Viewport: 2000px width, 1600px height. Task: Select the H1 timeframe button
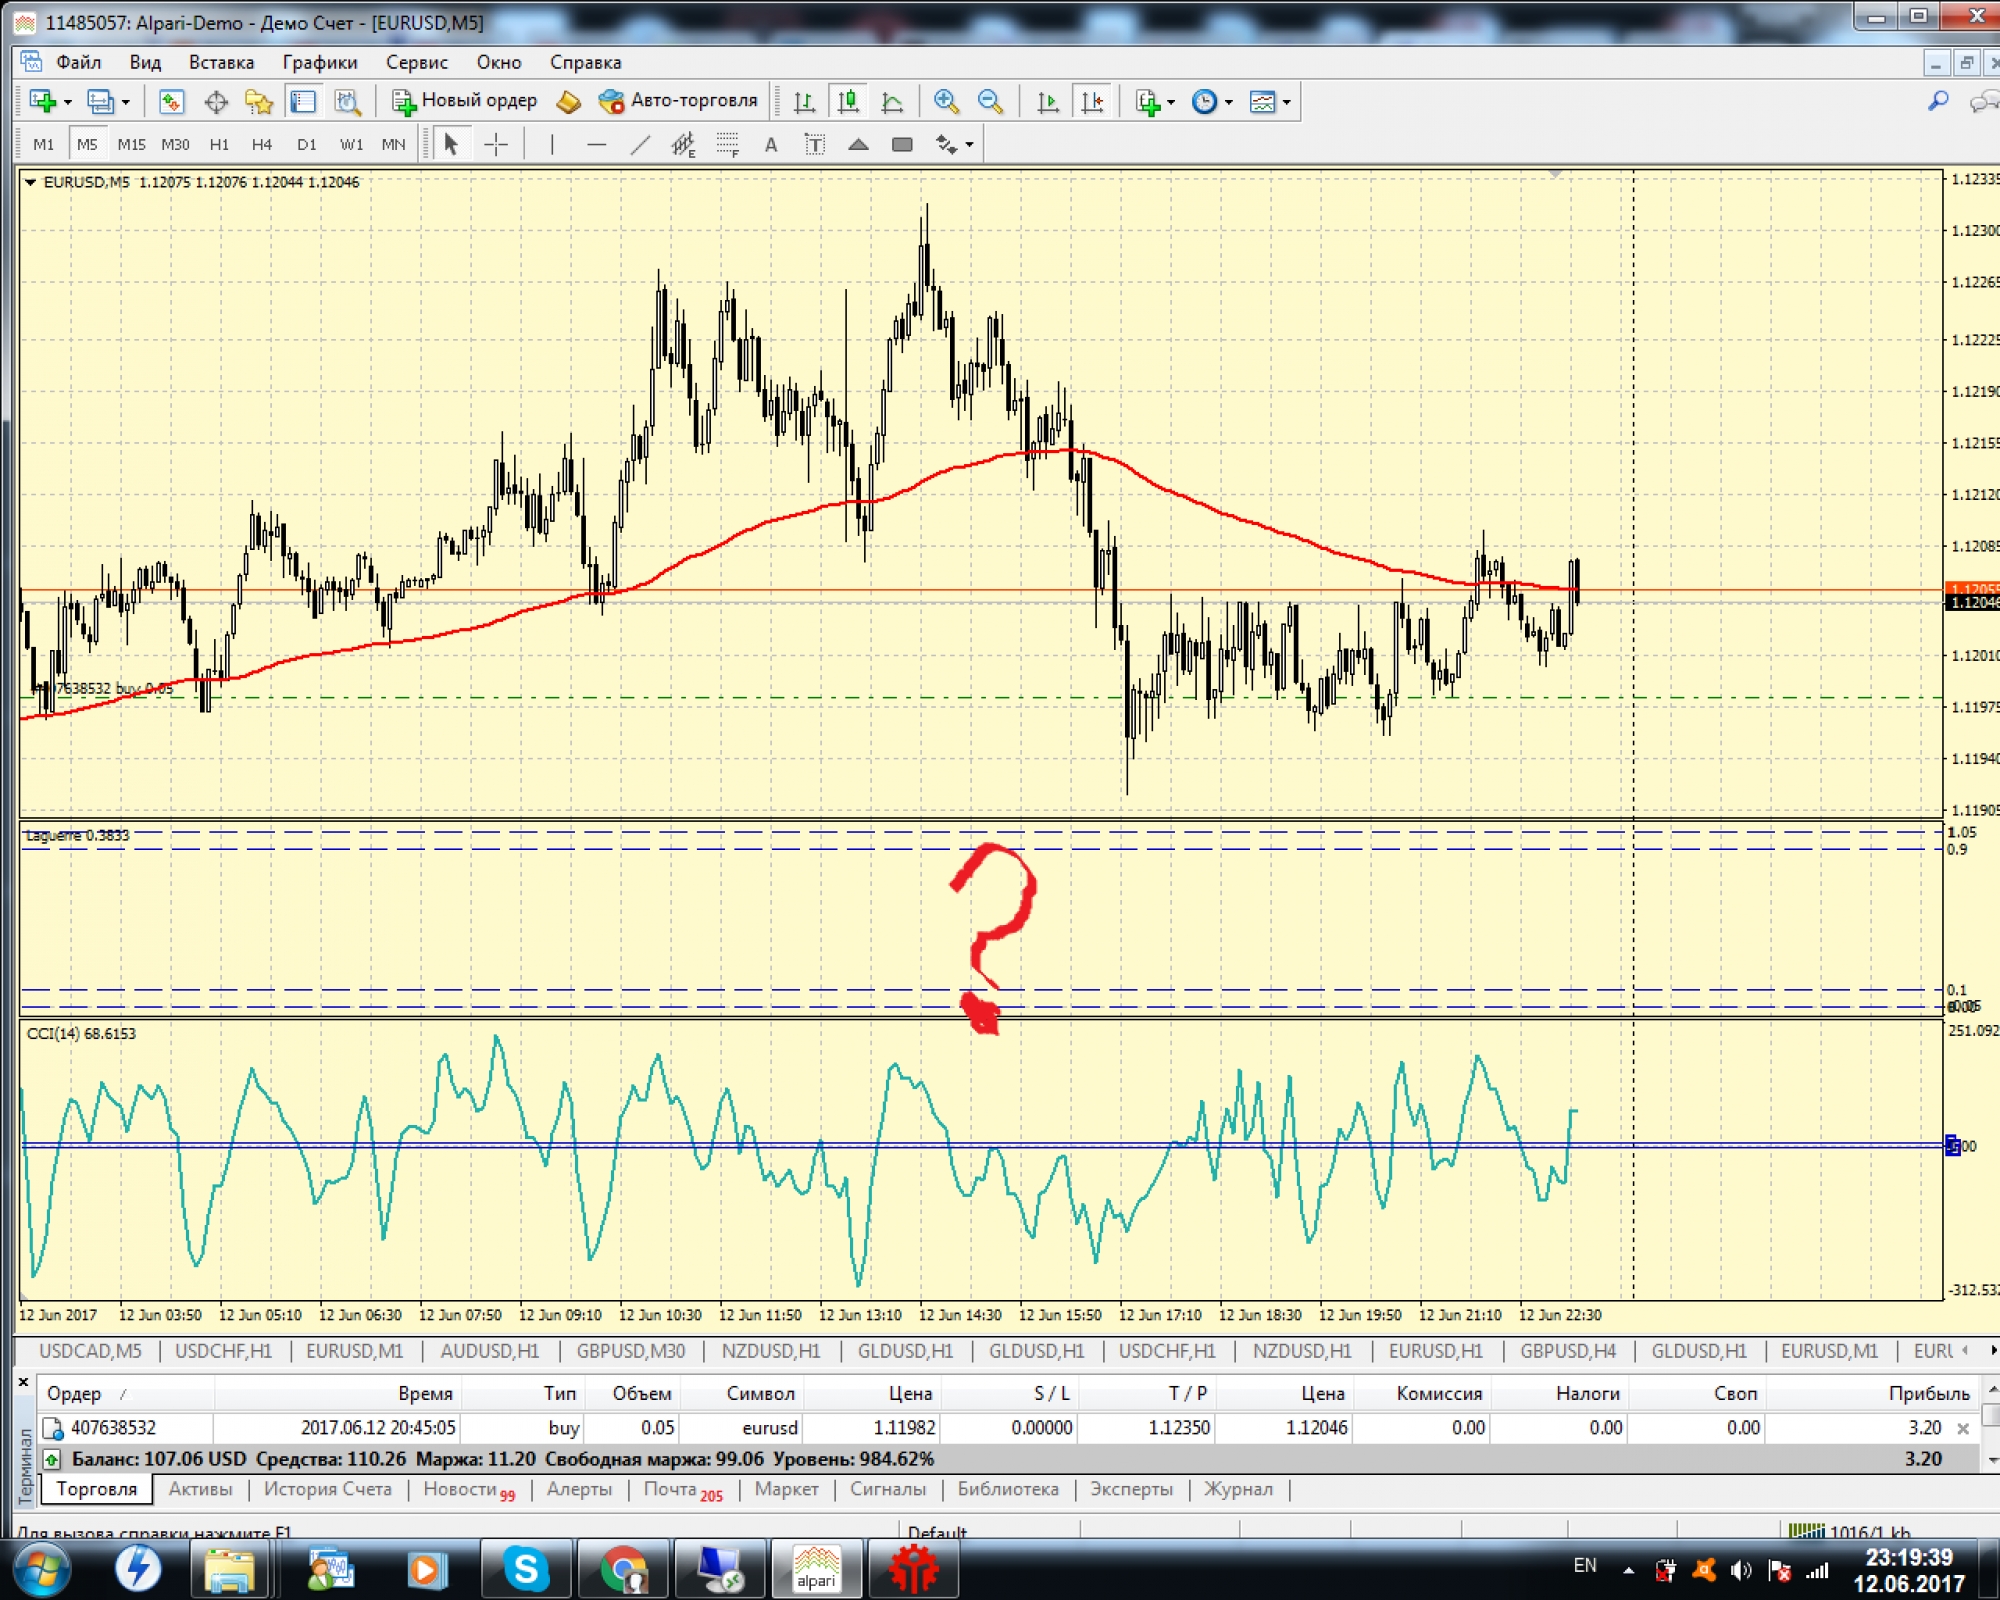point(219,145)
